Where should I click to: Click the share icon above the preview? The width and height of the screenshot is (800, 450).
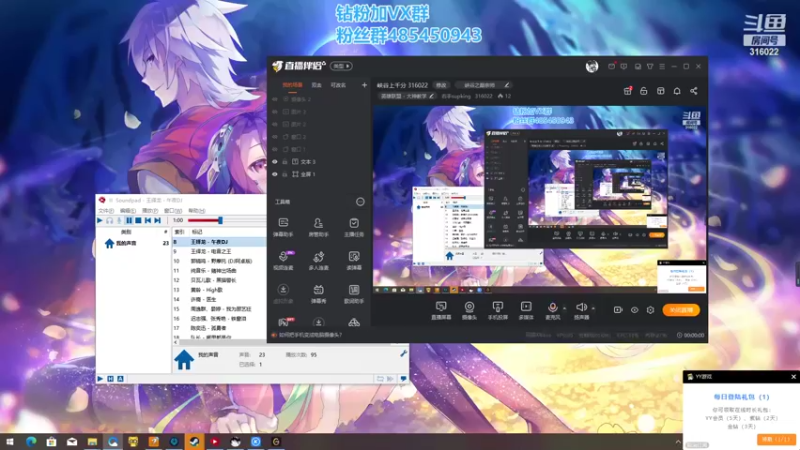pyautogui.click(x=694, y=91)
